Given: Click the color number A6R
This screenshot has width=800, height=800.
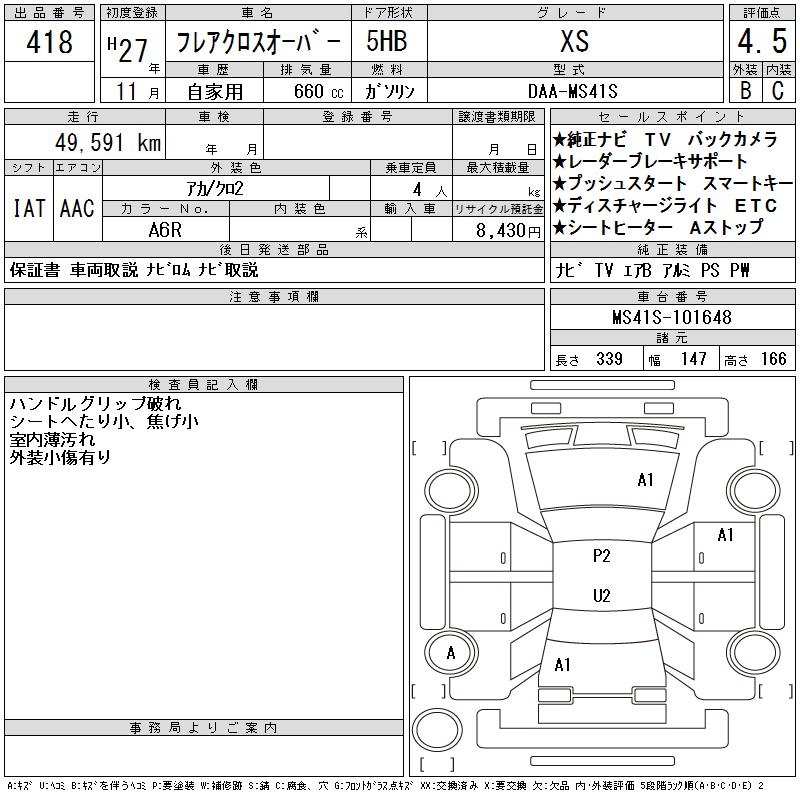Looking at the screenshot, I should 165,230.
